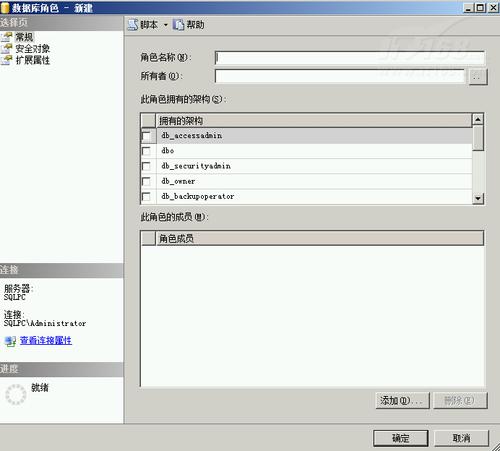Open the 帮助 help icon

[178, 25]
